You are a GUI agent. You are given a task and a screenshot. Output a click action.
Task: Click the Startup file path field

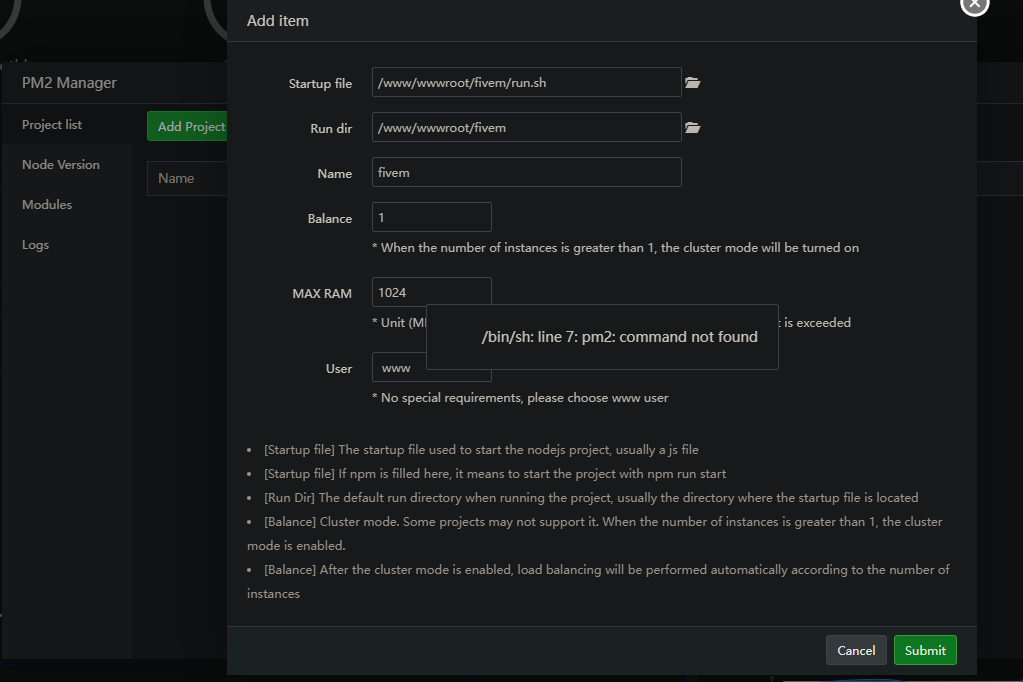click(x=526, y=83)
